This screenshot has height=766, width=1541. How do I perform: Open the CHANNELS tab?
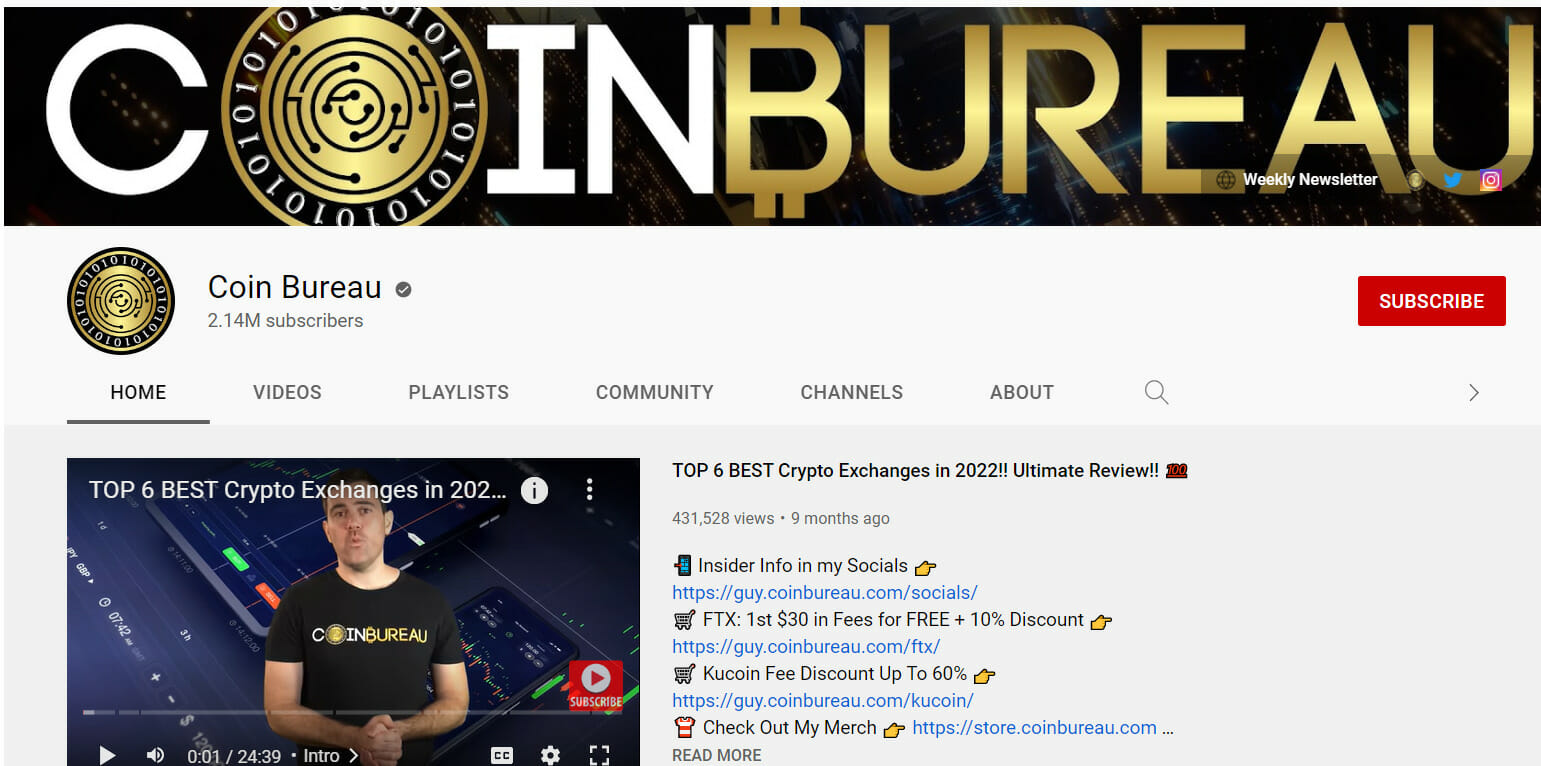[x=852, y=392]
